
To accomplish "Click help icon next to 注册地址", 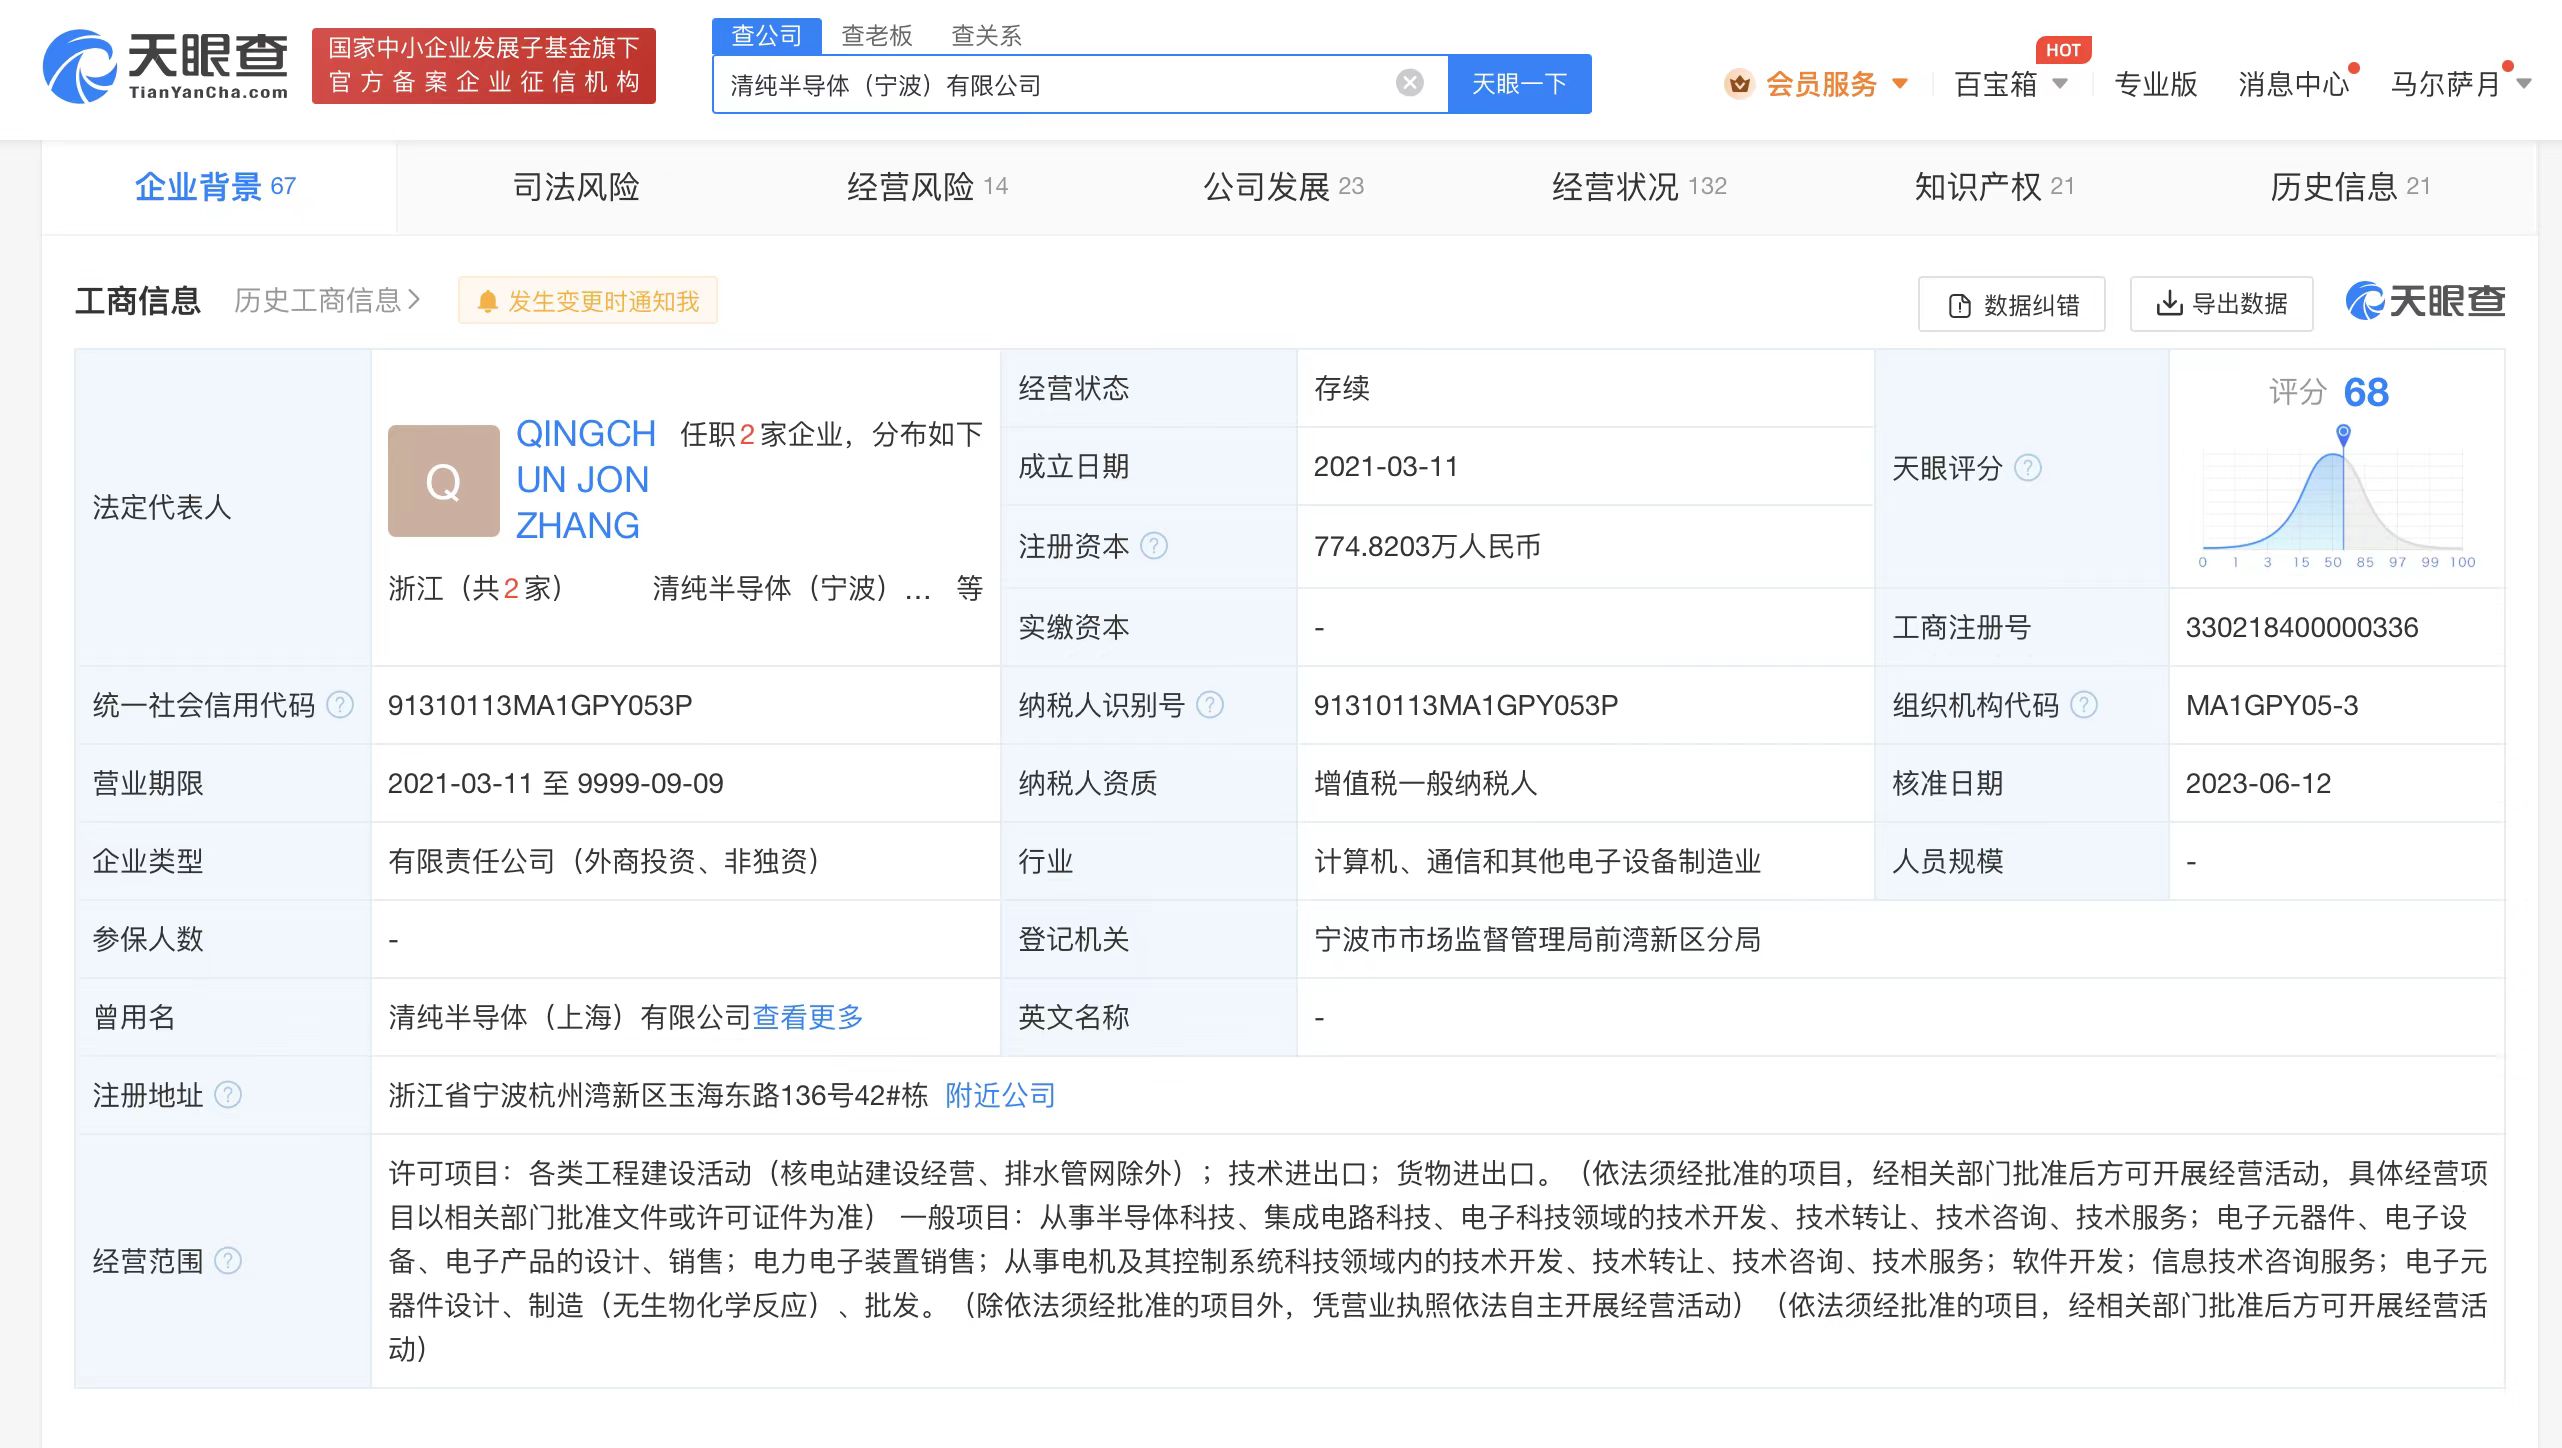I will tap(228, 1096).
